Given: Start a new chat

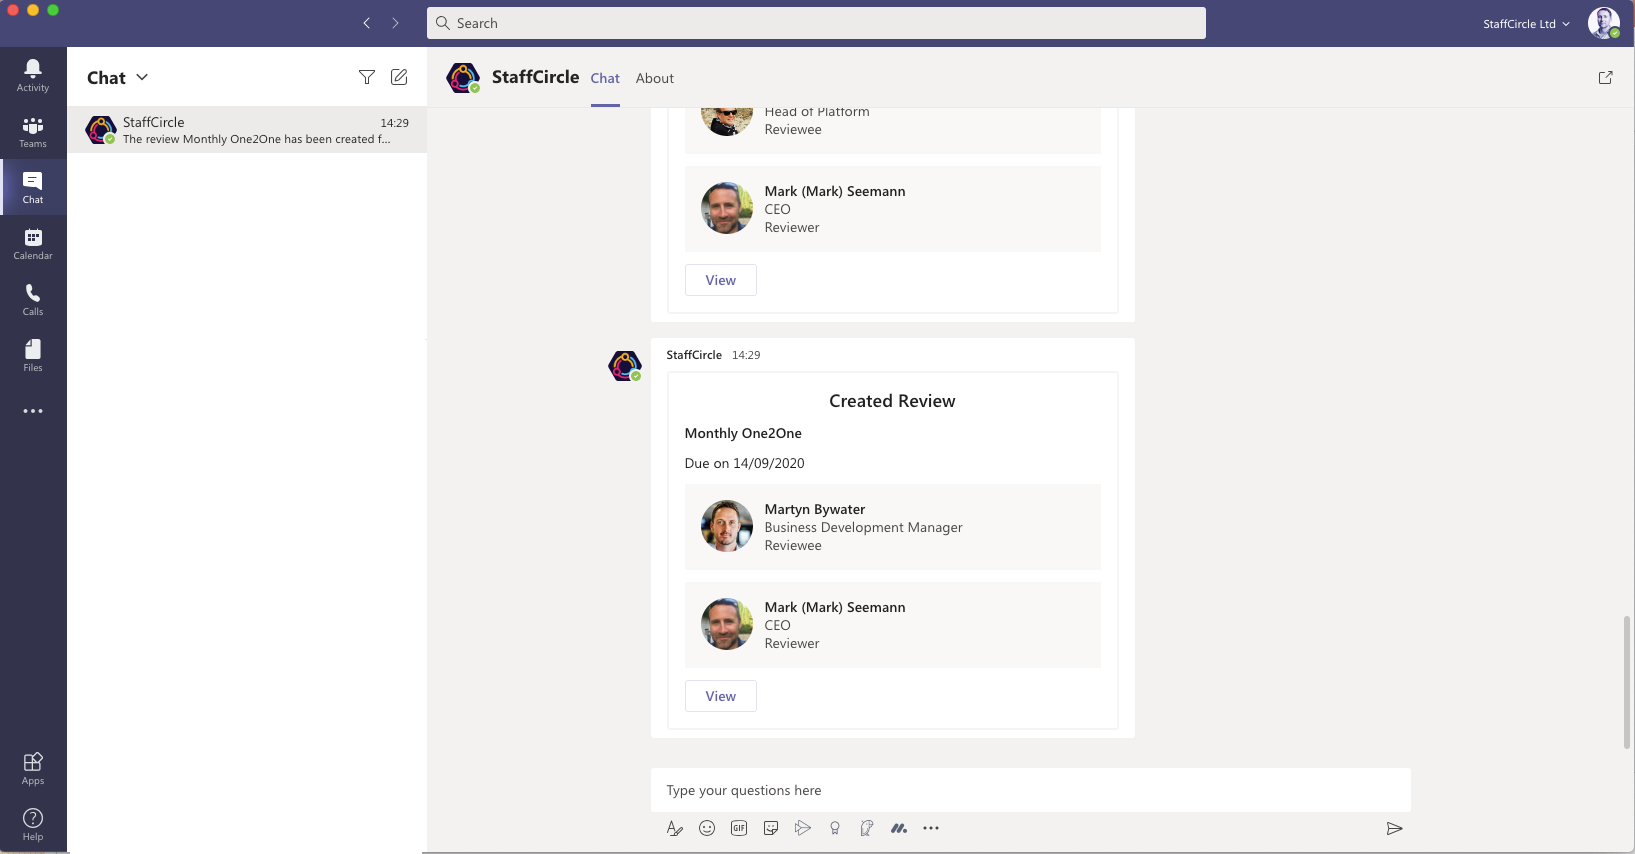Looking at the screenshot, I should tap(399, 77).
